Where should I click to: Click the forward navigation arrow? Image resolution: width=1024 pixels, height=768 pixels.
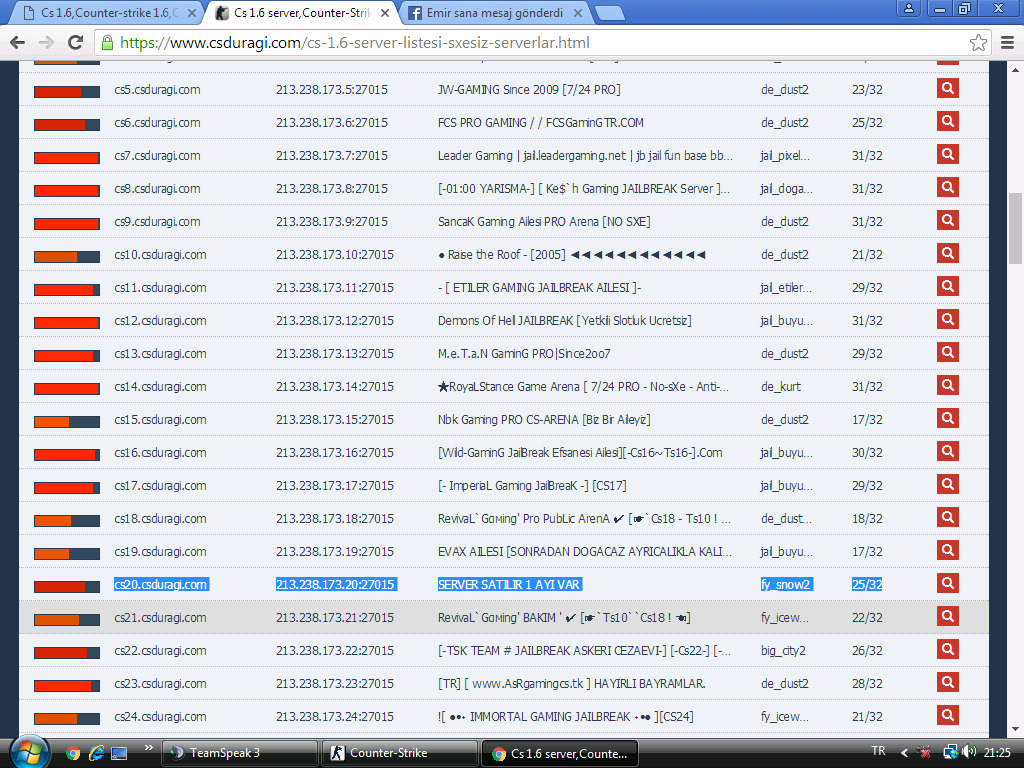46,42
